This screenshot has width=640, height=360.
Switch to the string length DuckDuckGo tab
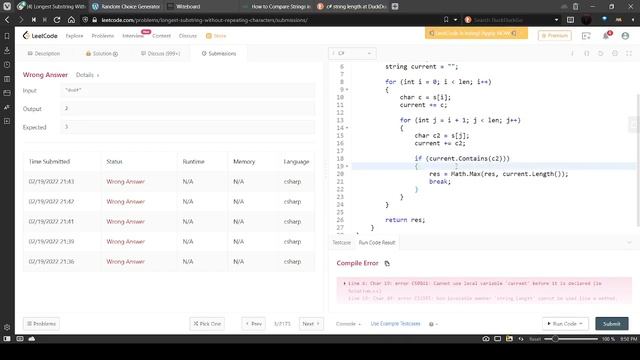(352, 7)
